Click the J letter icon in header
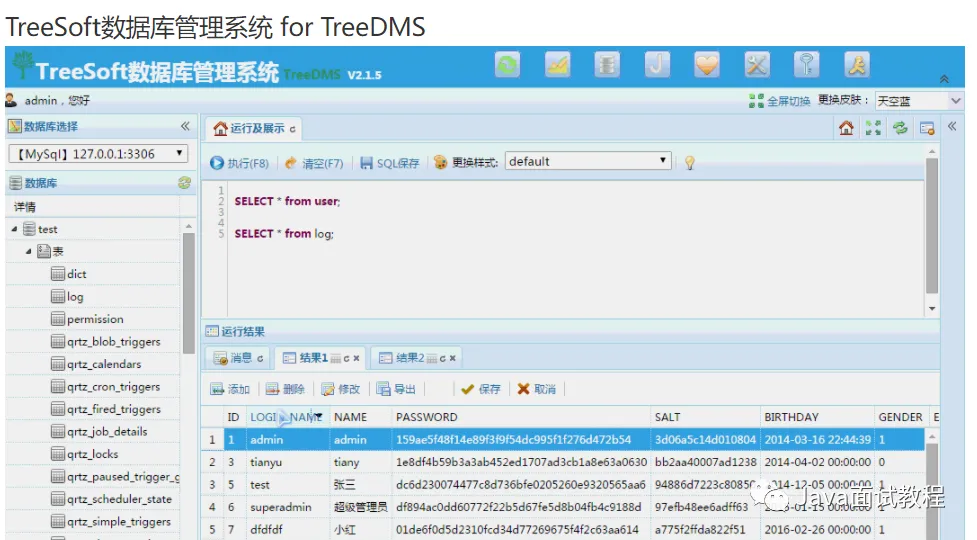977x540 pixels. [x=657, y=65]
